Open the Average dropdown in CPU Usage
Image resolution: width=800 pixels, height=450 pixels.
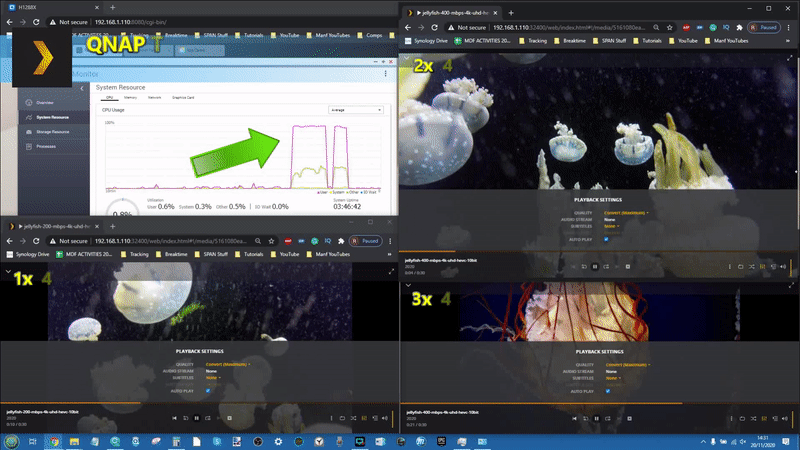coord(356,110)
